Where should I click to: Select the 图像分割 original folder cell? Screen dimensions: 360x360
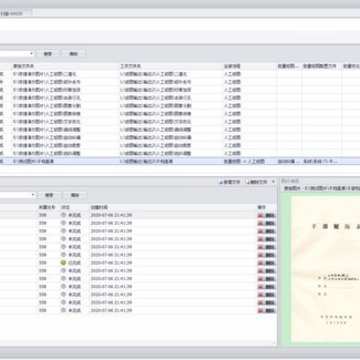[x=65, y=106]
